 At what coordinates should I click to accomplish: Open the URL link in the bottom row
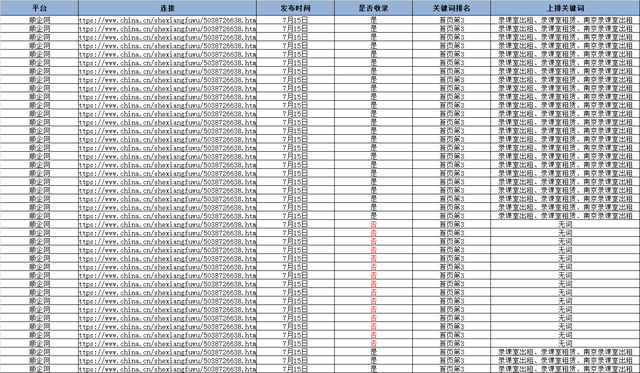167,369
